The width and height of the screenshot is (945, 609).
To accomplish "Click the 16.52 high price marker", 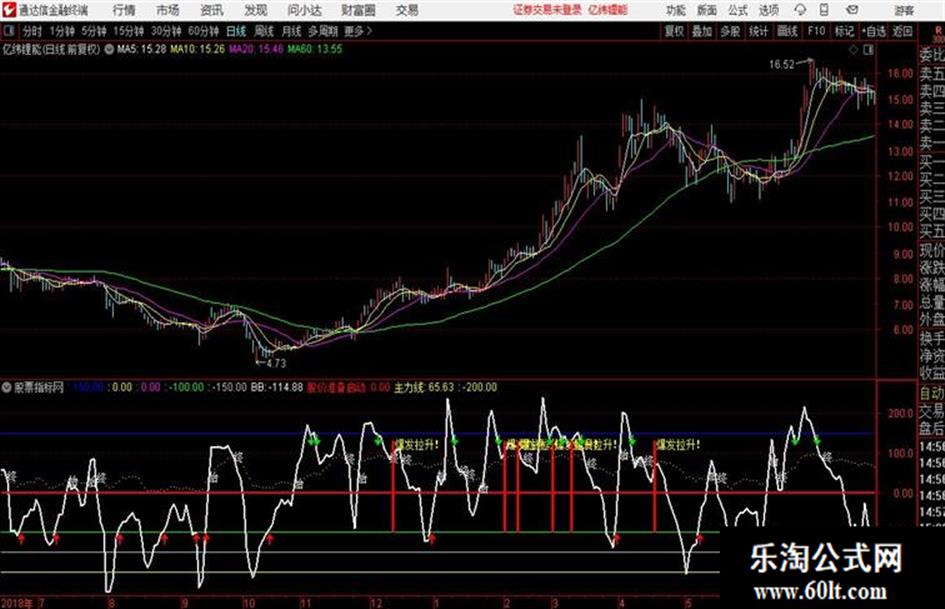I will tap(782, 65).
